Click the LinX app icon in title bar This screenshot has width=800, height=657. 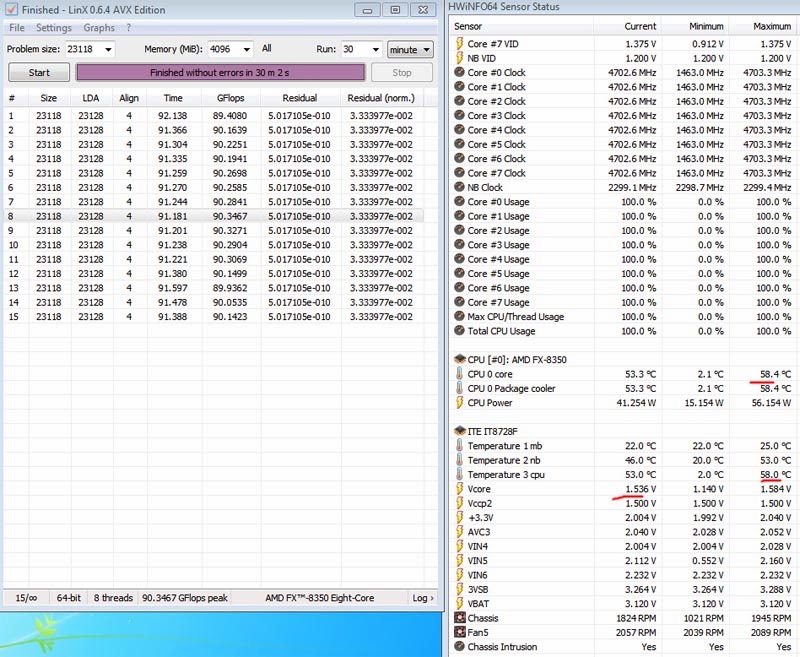click(x=11, y=9)
